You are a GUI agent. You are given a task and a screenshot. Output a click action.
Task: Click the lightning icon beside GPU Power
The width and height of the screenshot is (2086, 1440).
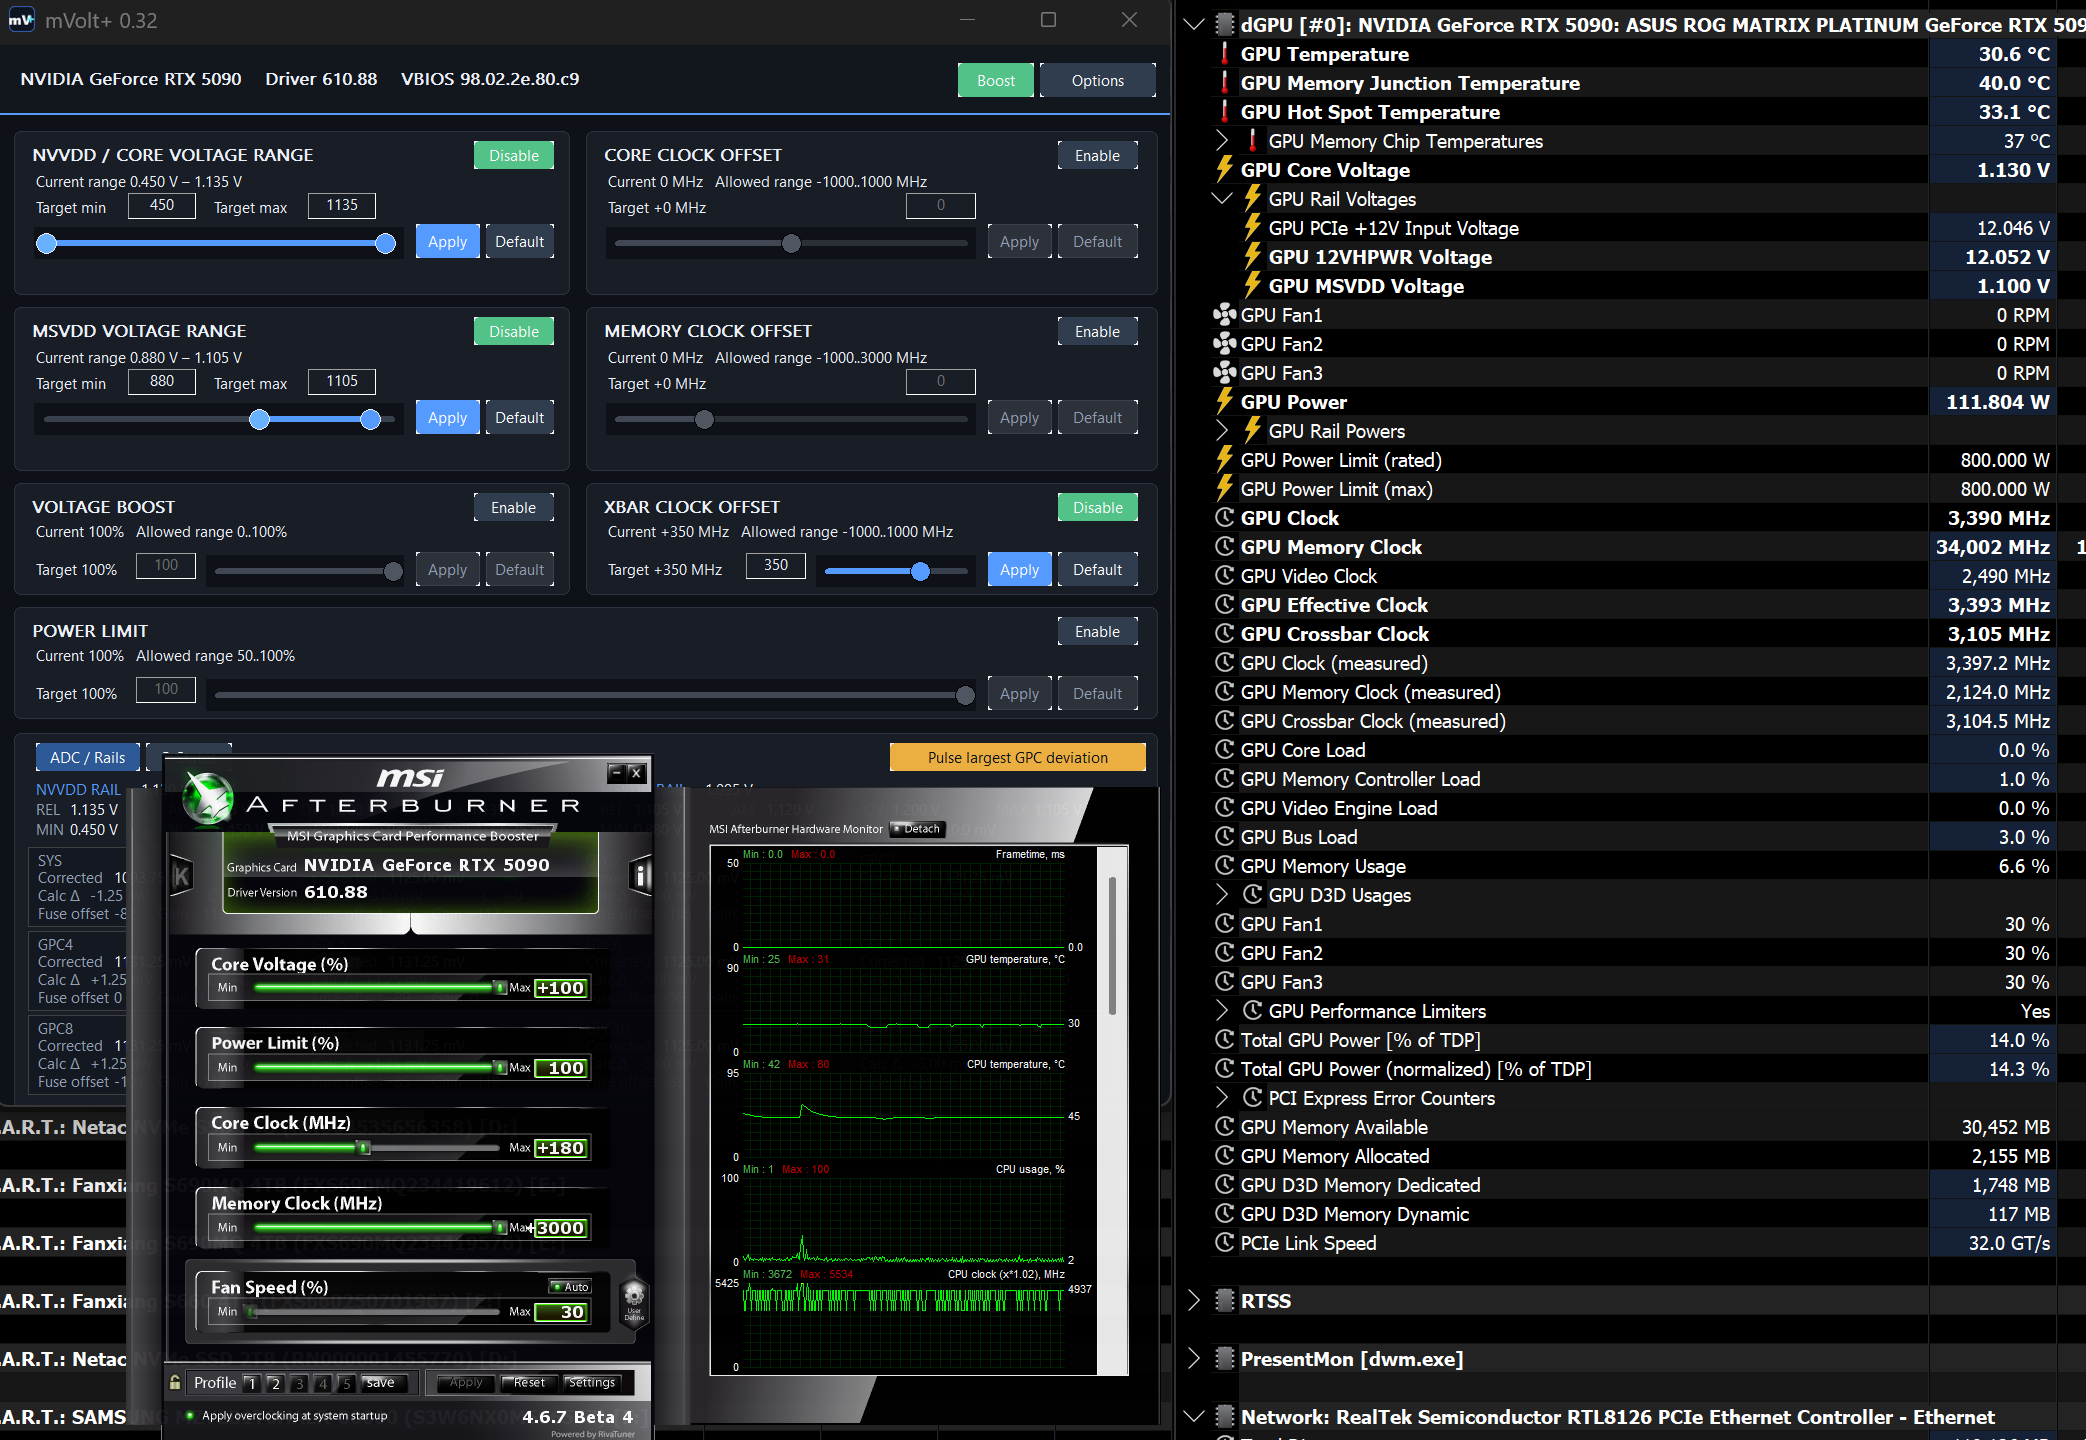pos(1225,402)
